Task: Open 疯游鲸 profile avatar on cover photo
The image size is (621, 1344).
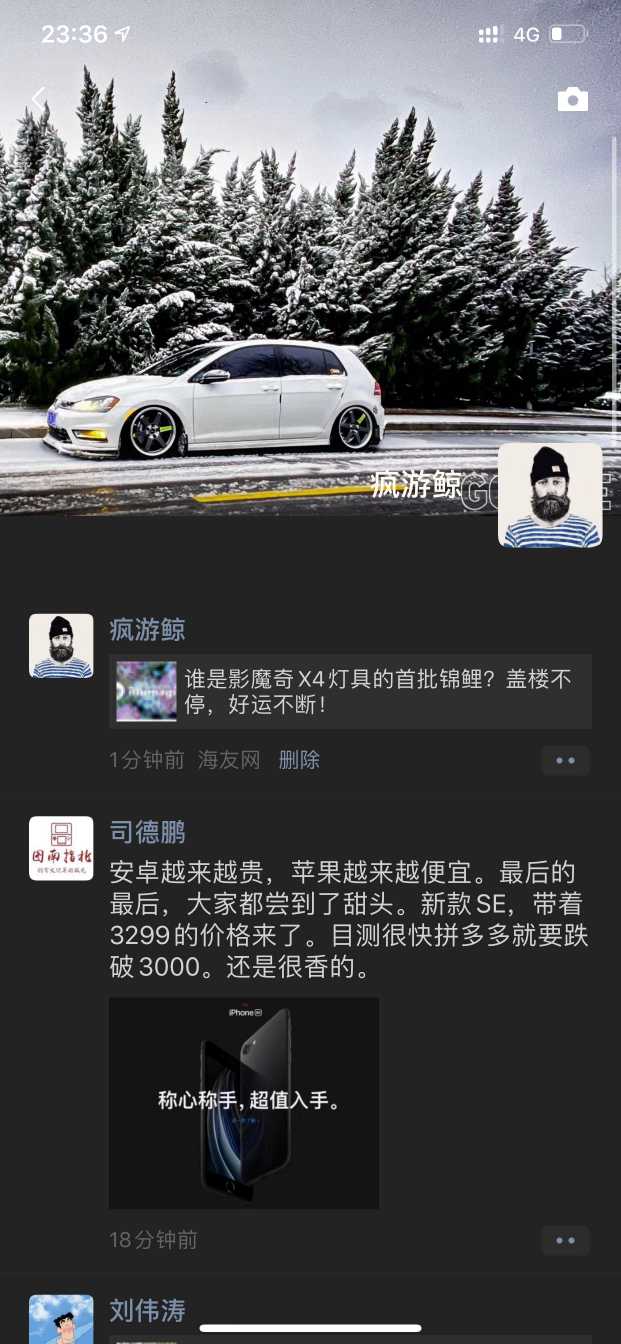Action: coord(550,495)
